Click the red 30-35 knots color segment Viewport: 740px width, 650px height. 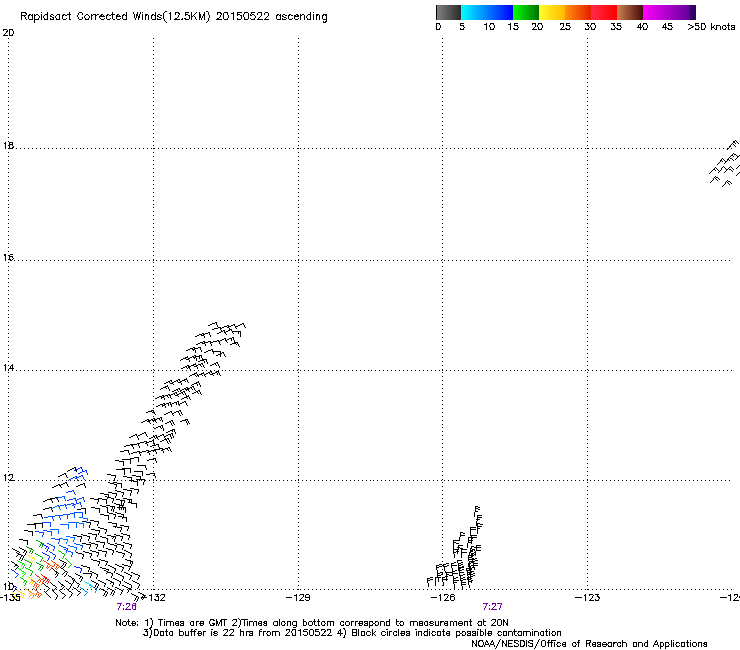pyautogui.click(x=604, y=12)
